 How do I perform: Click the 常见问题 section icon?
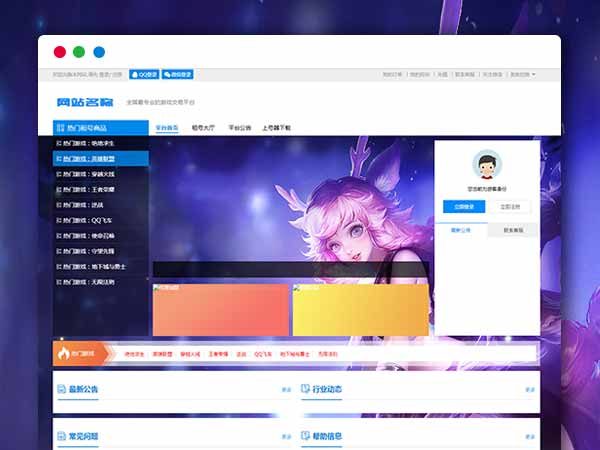(61, 436)
